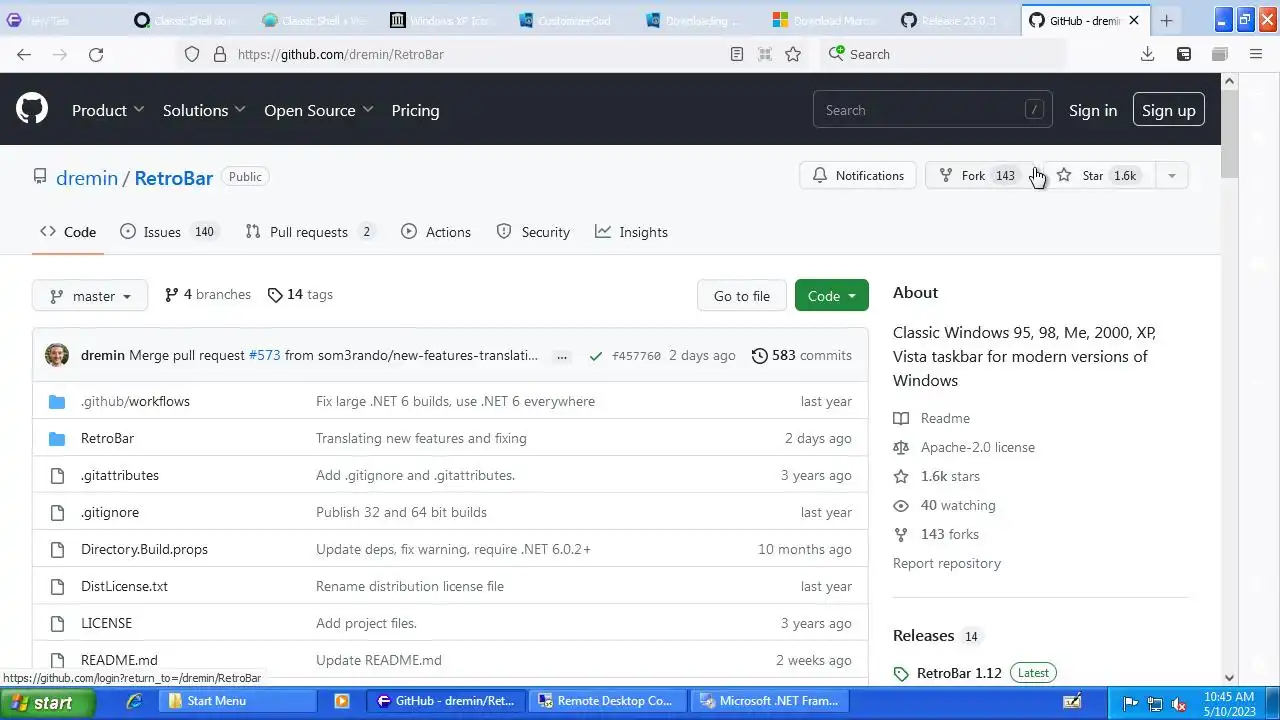This screenshot has width=1280, height=720.
Task: Expand the star lists dropdown arrow
Action: 1171,175
